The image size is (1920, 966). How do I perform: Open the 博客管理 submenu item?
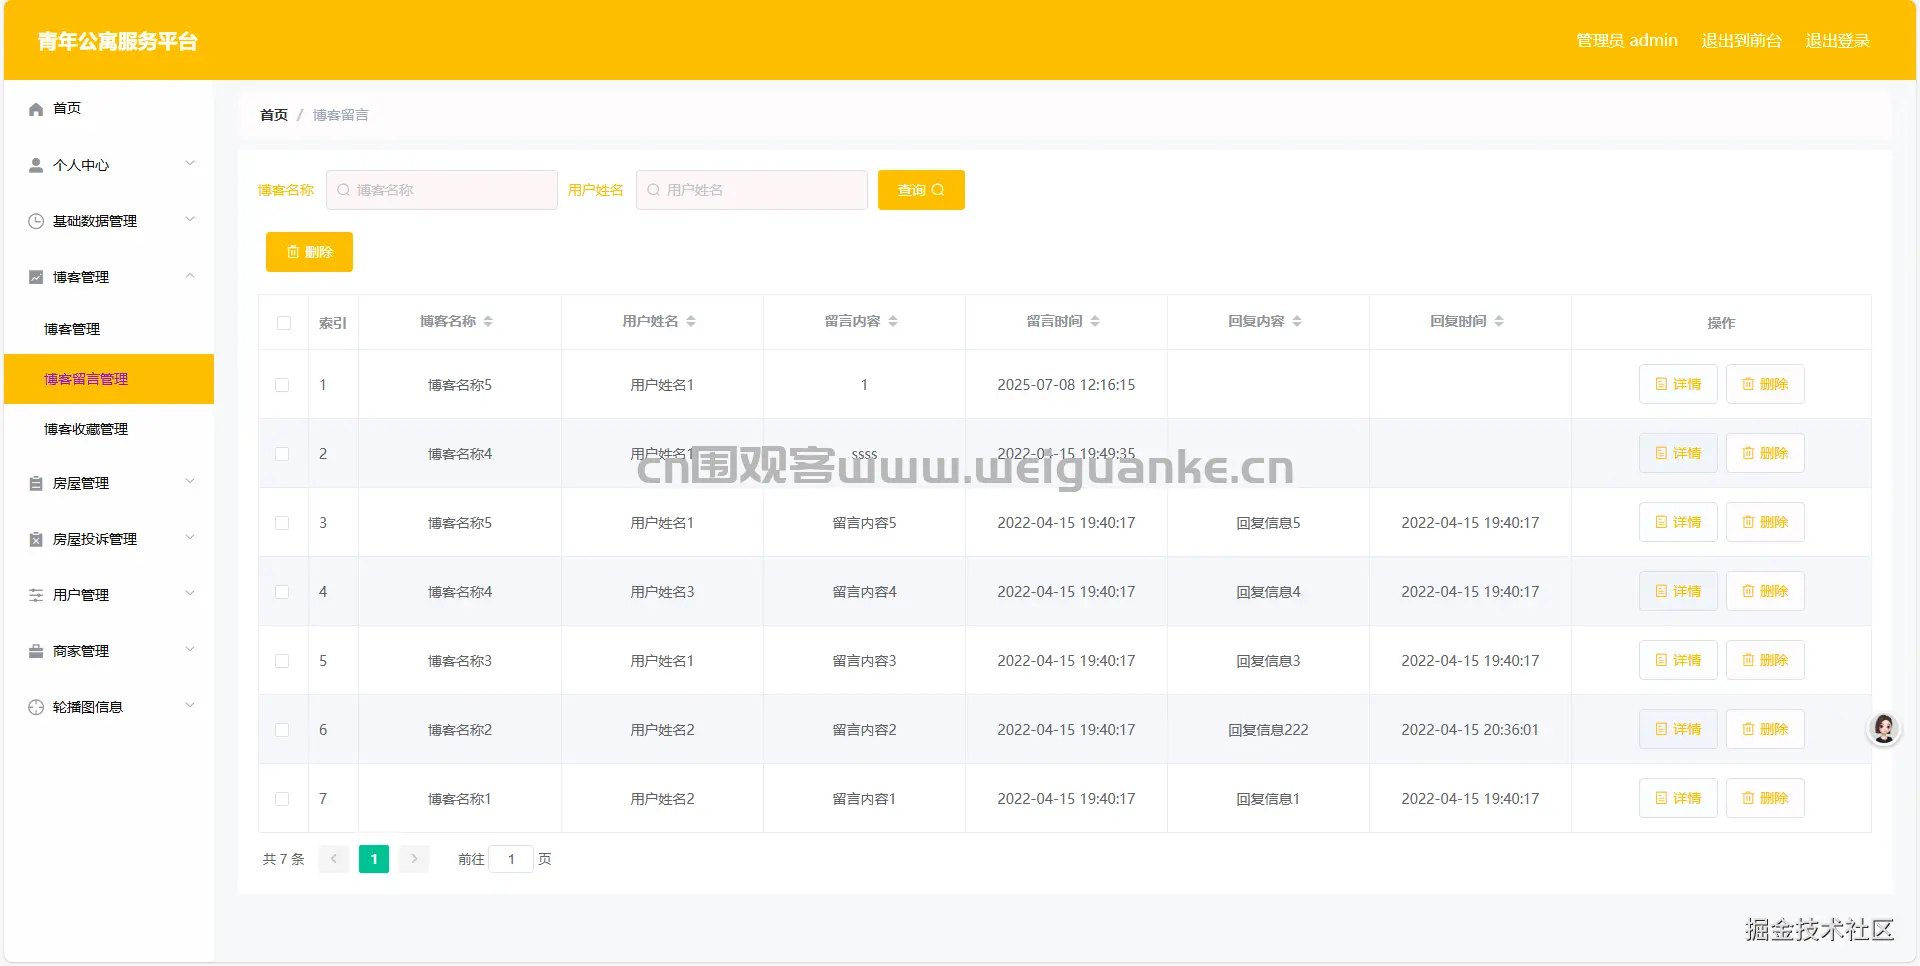coord(109,329)
